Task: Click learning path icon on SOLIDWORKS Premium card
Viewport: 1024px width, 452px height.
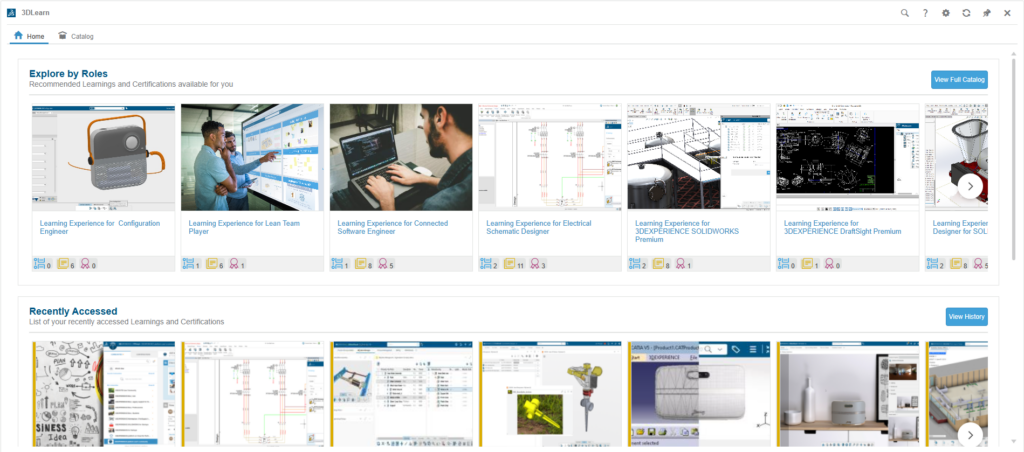Action: (x=633, y=264)
